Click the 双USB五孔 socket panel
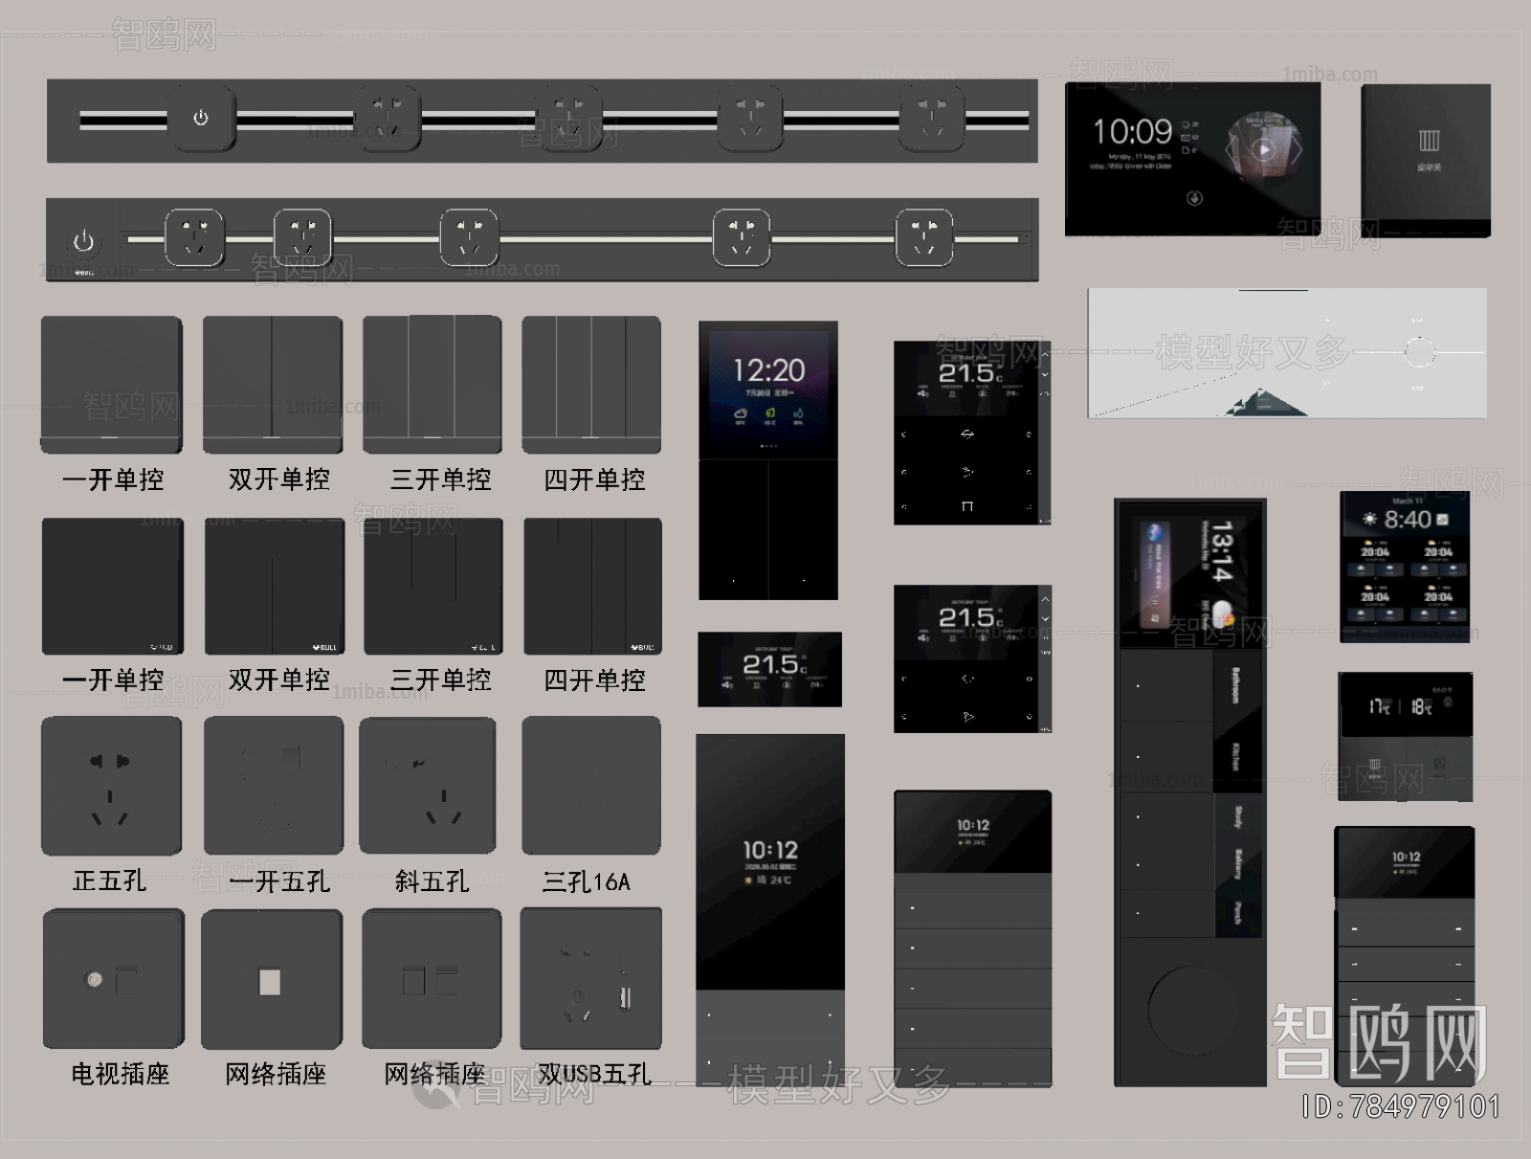 591,979
